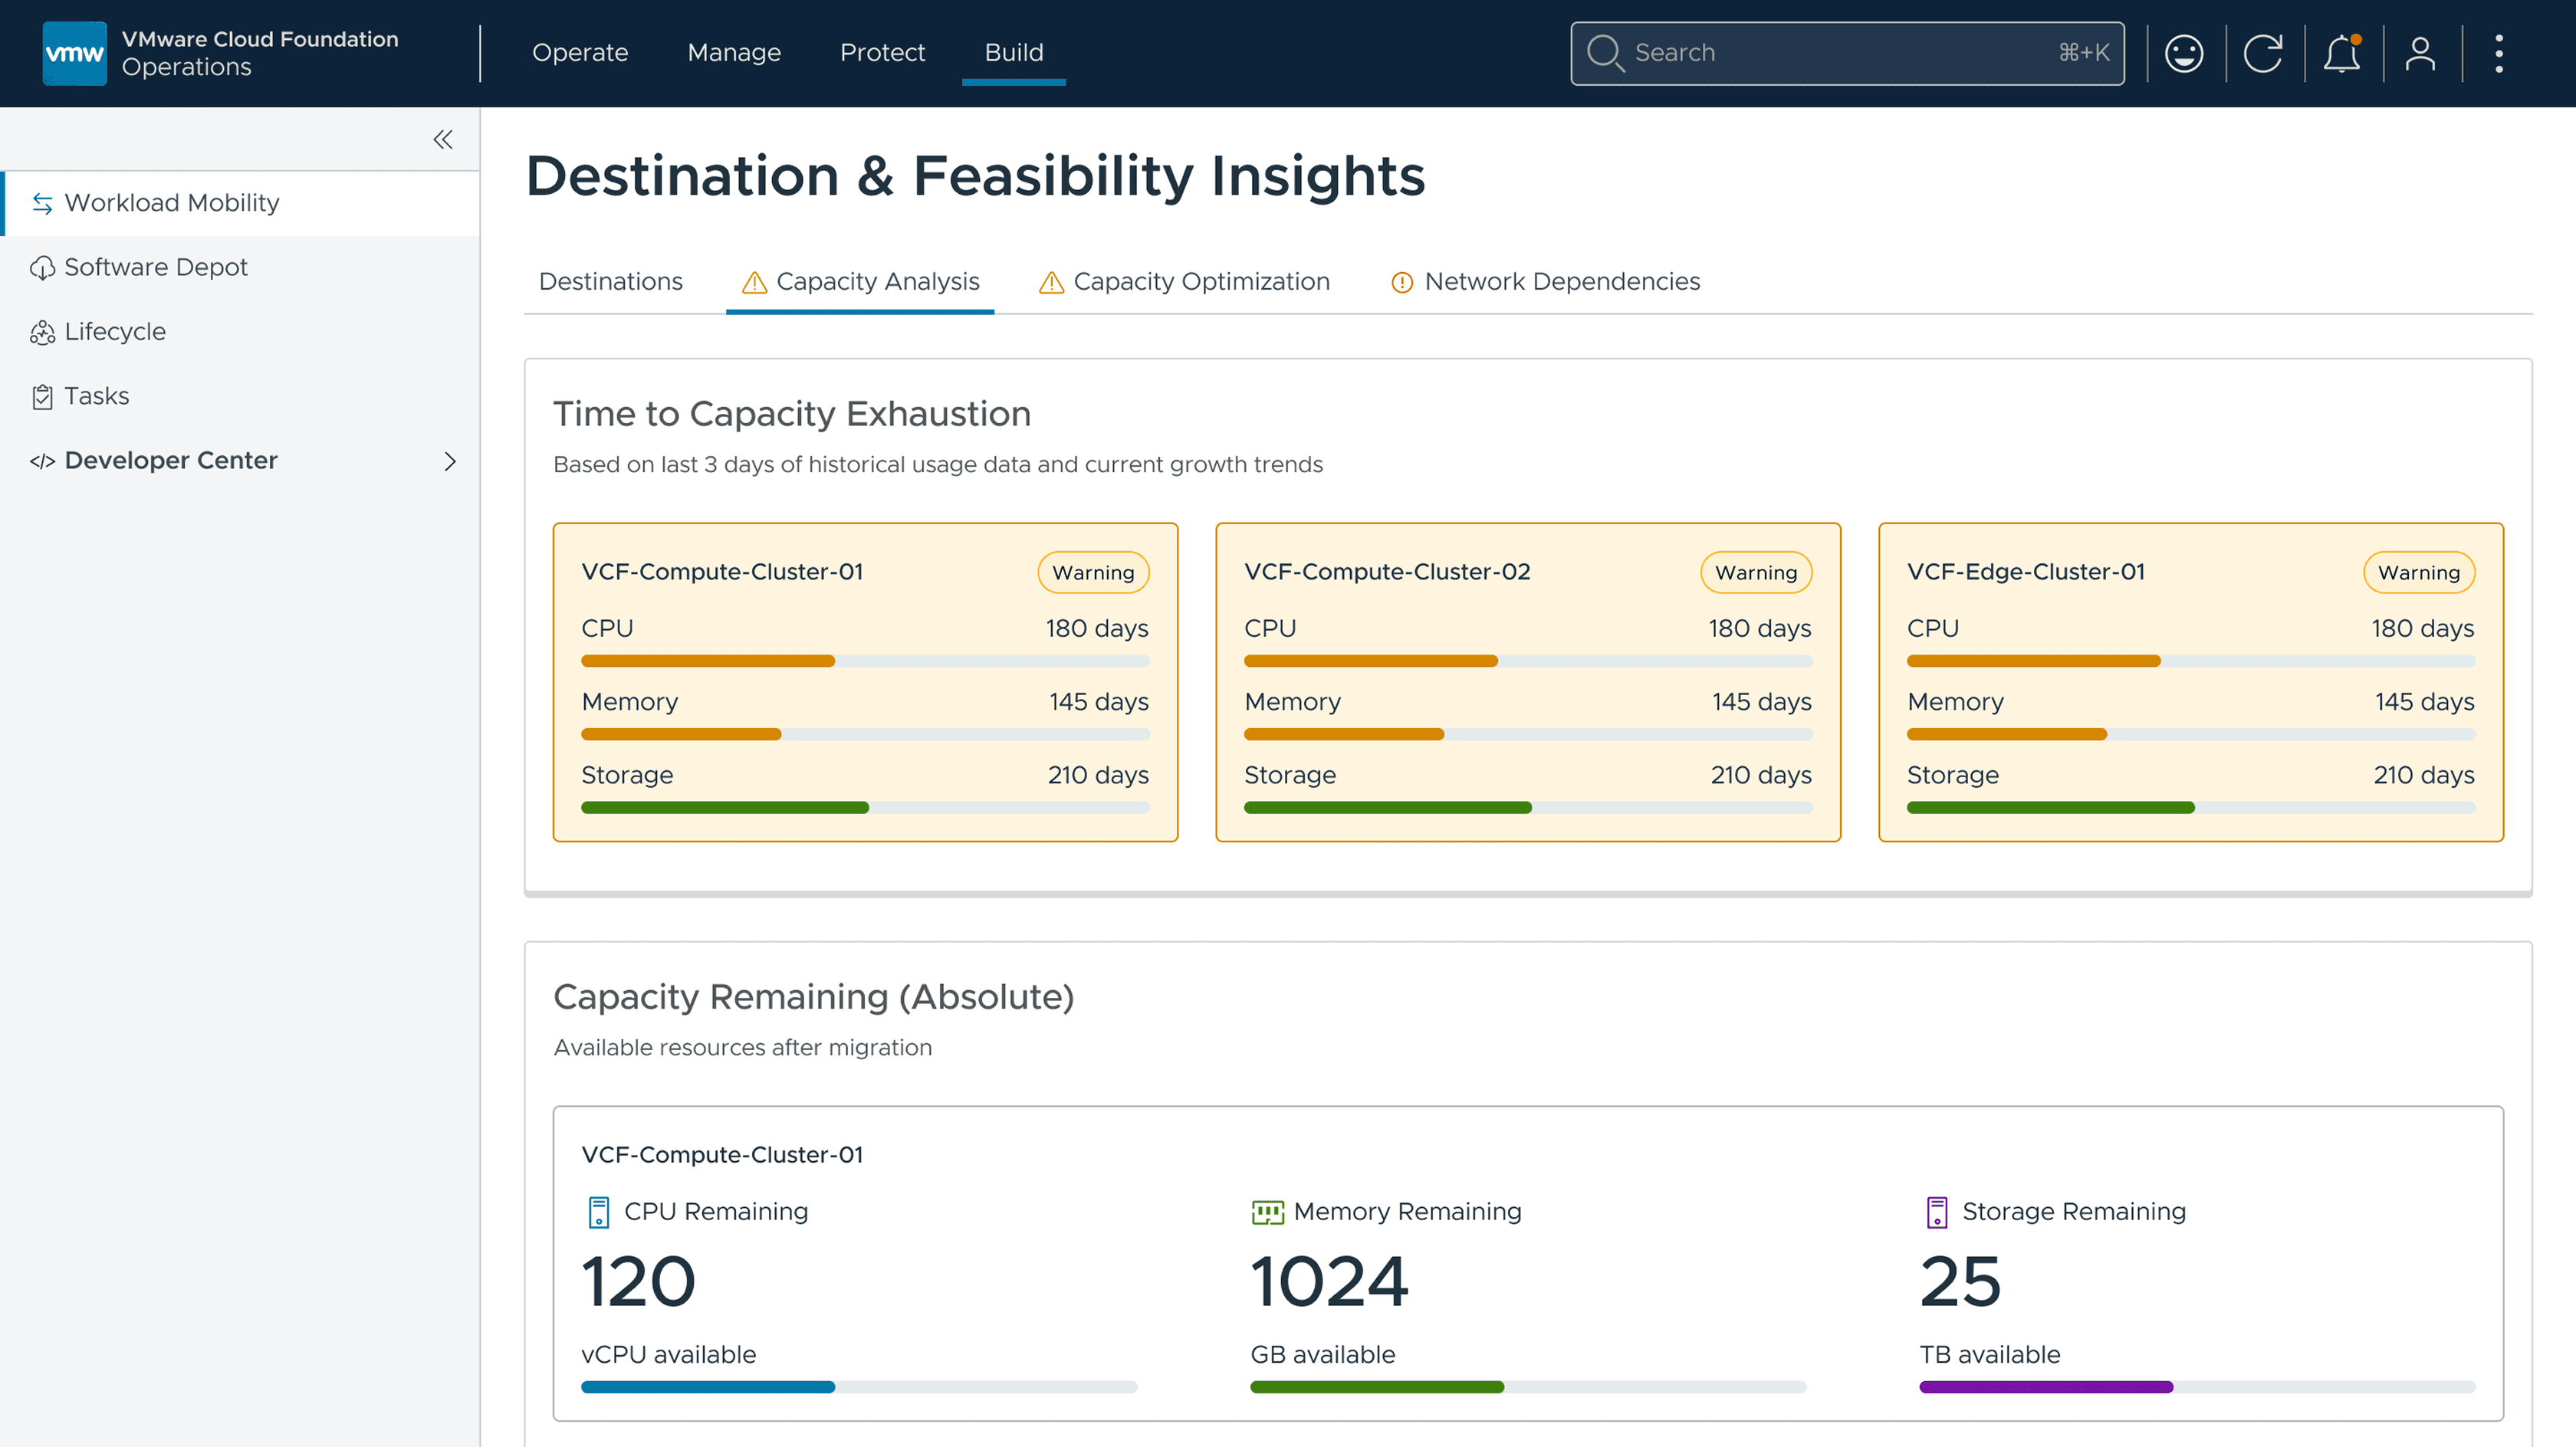2576x1447 pixels.
Task: Expand the Developer Center chevron
Action: [450, 461]
